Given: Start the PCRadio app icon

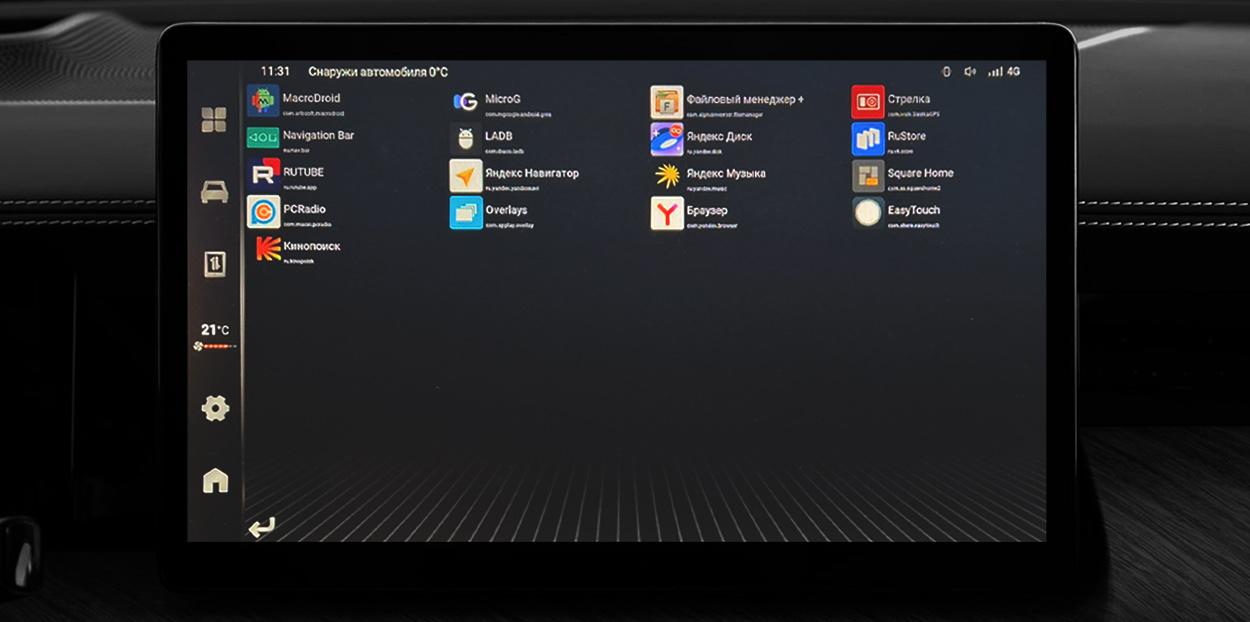Looking at the screenshot, I should (263, 212).
